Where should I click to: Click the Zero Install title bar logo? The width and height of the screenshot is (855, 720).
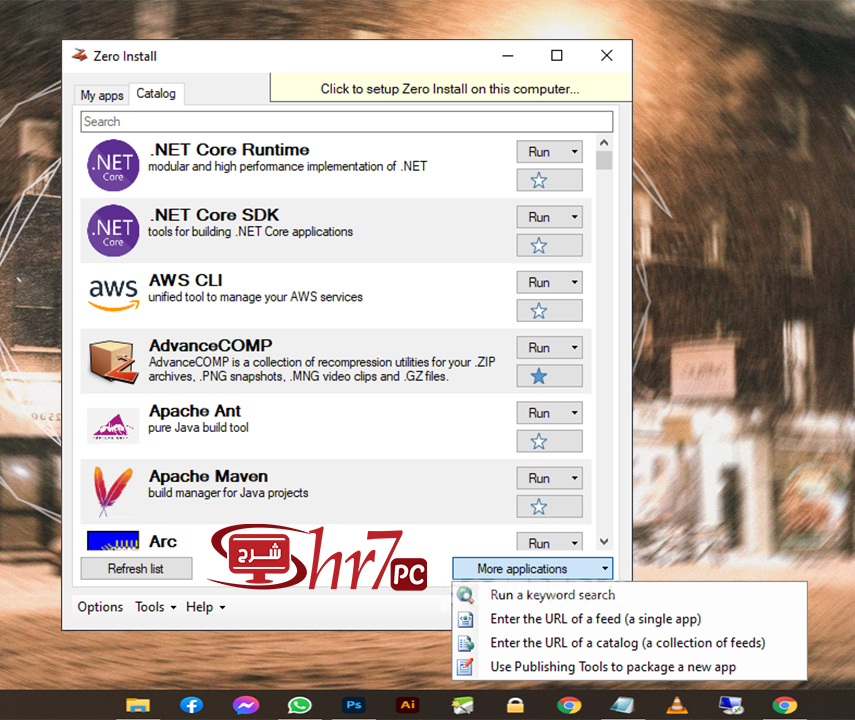(x=80, y=55)
